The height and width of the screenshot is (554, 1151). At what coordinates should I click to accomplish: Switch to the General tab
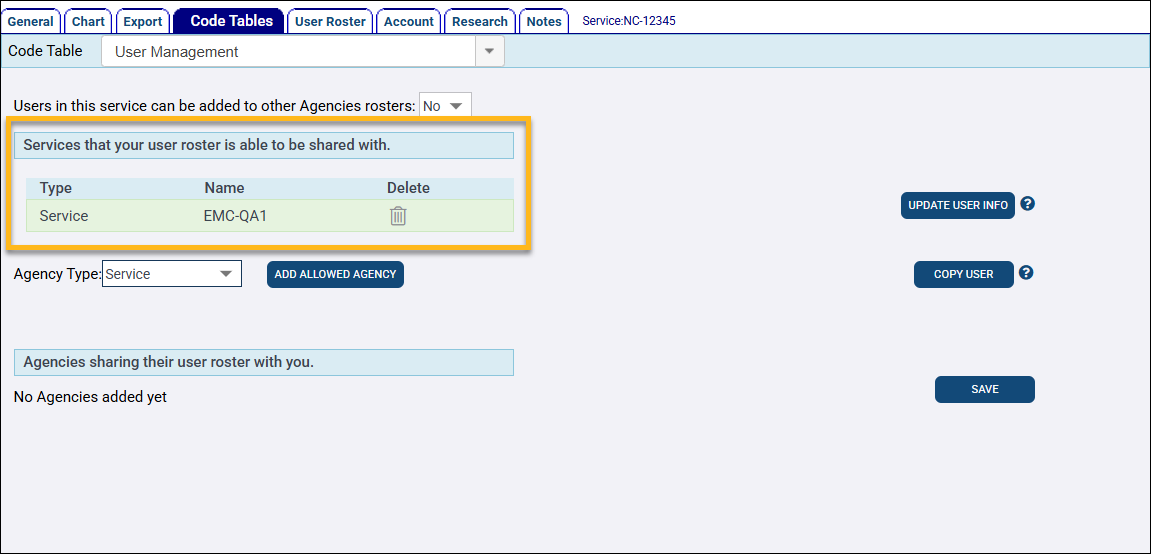(30, 21)
